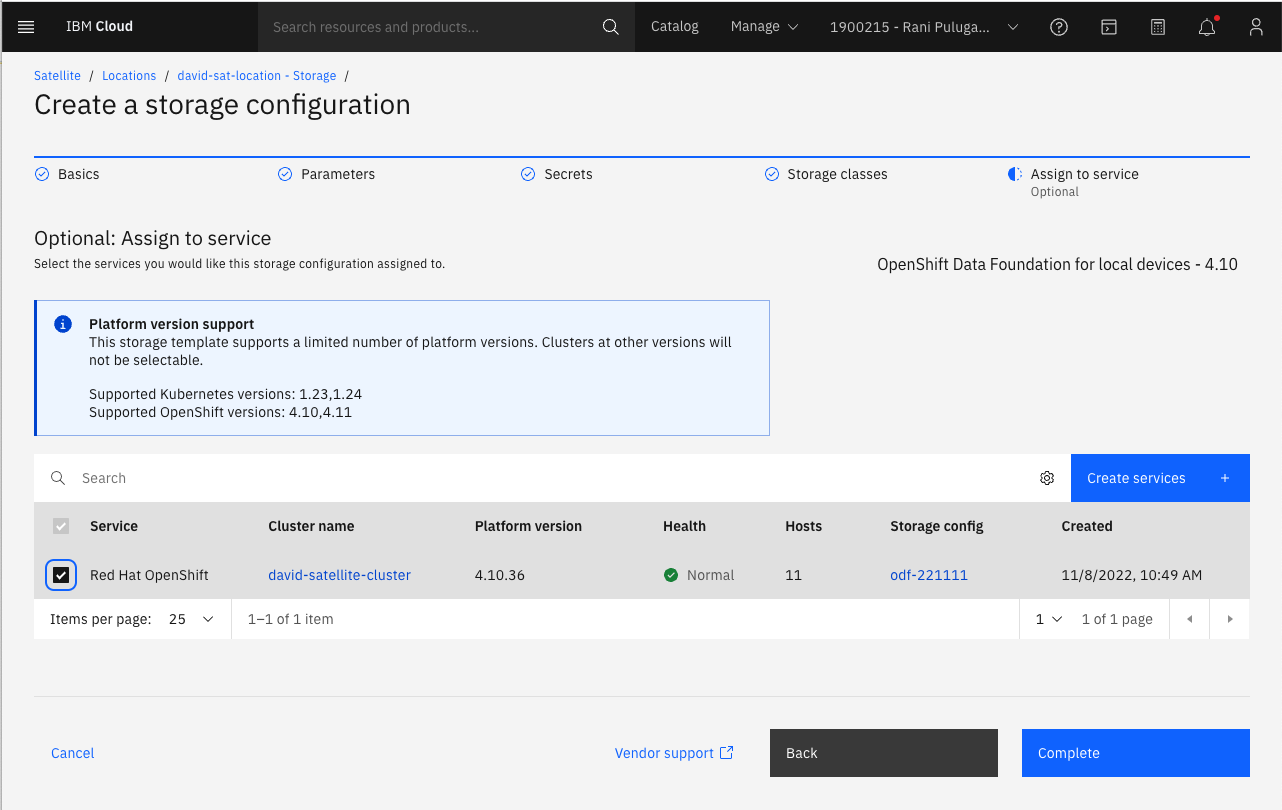1282x810 pixels.
Task: Click the Locations breadcrumb link
Action: [129, 75]
